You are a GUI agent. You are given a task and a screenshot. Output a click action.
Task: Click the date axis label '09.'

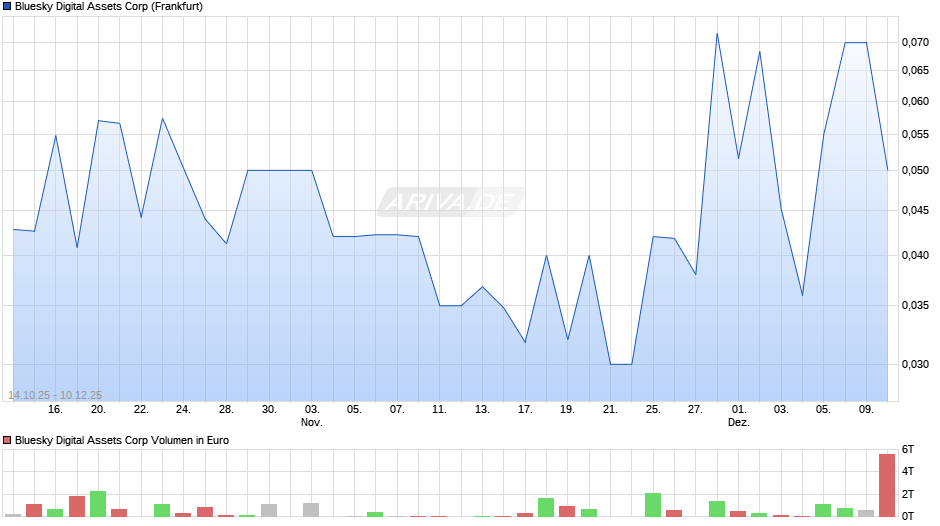pos(866,409)
